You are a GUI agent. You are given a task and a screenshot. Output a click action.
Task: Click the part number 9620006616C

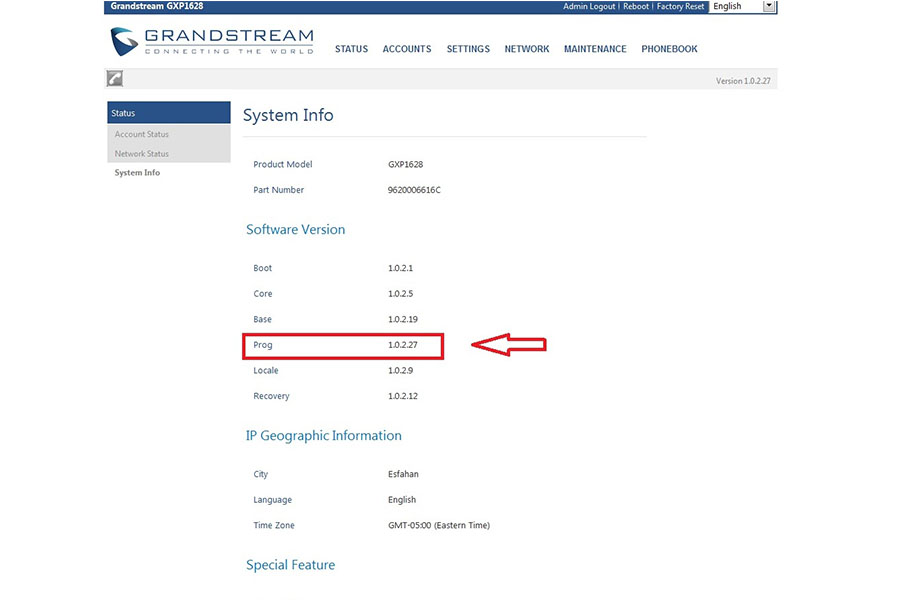coord(414,190)
